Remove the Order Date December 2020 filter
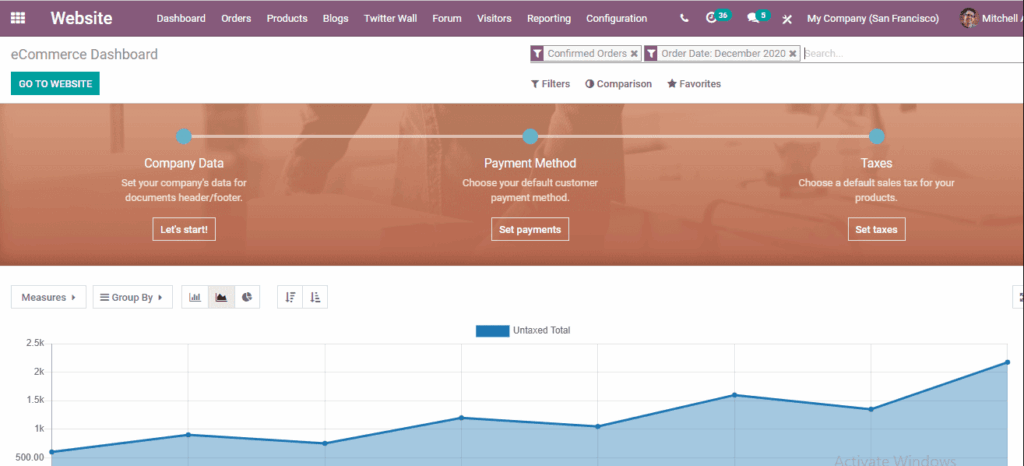This screenshot has width=1024, height=466. point(792,54)
